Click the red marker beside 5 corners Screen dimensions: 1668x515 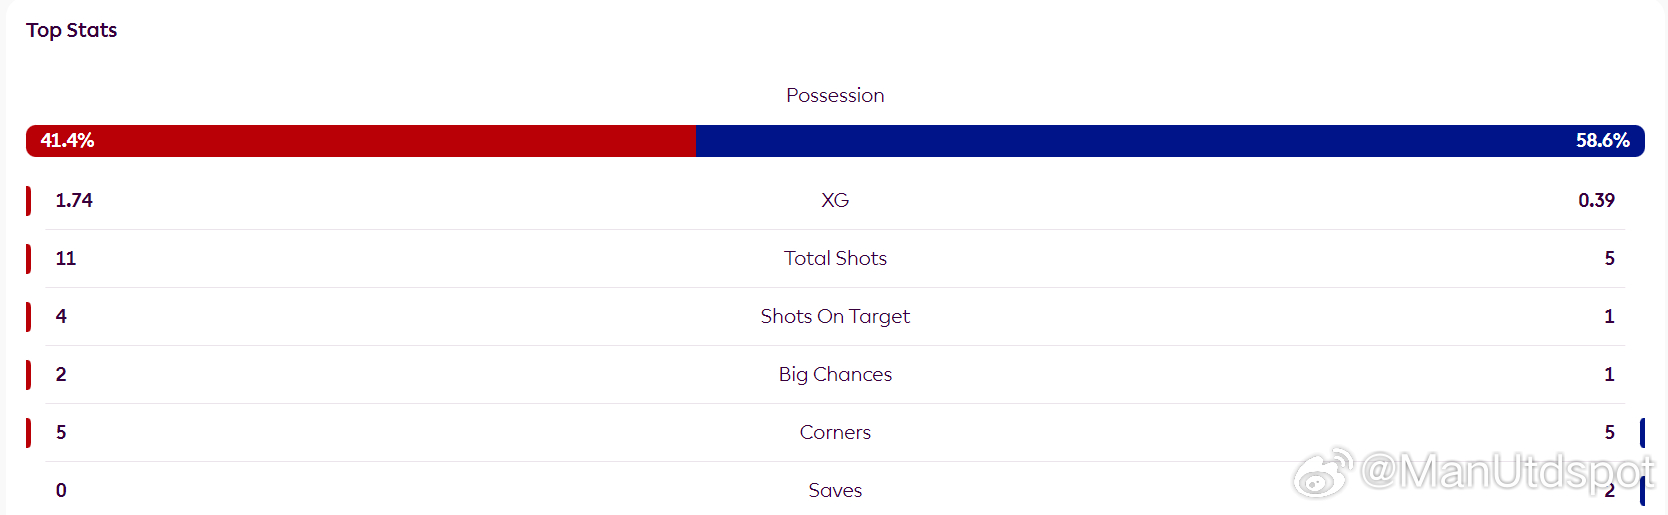coord(28,432)
